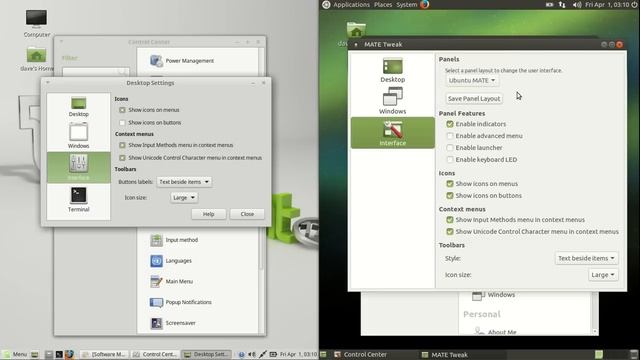The width and height of the screenshot is (640, 360).
Task: Click clock Fri Apr 1 in top panel
Action: (x=607, y=4)
